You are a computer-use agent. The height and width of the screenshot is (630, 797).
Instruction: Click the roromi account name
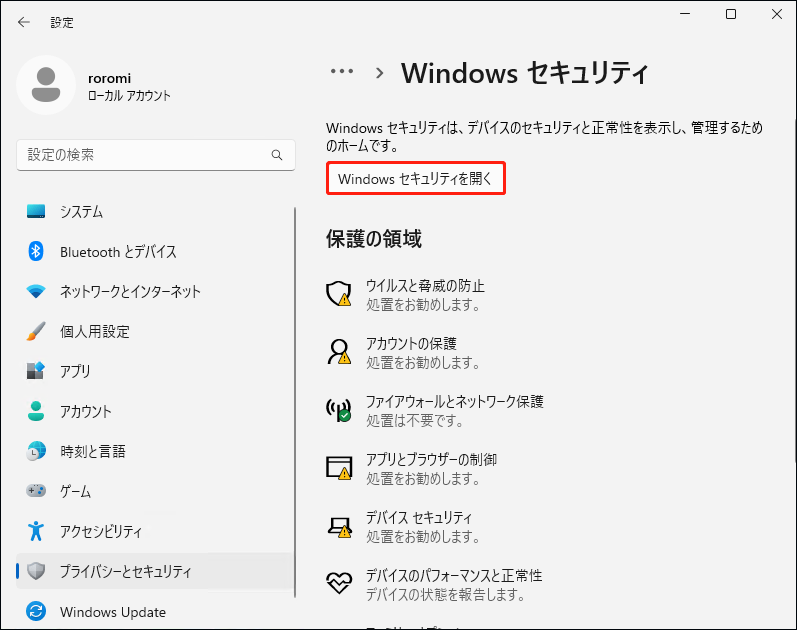pos(109,78)
